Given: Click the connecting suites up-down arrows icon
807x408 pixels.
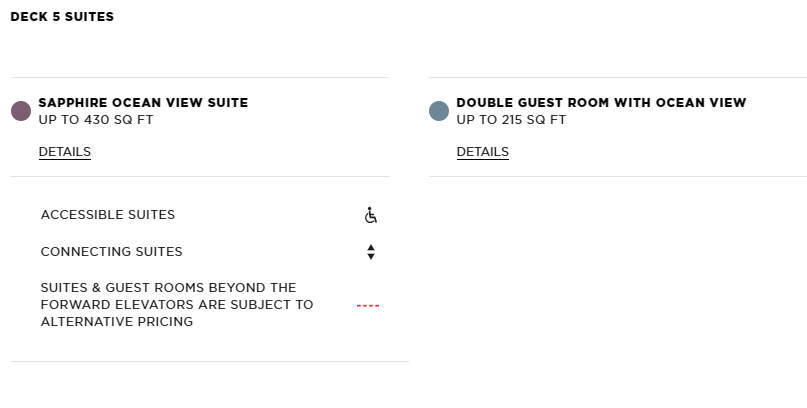Looking at the screenshot, I should pos(371,252).
